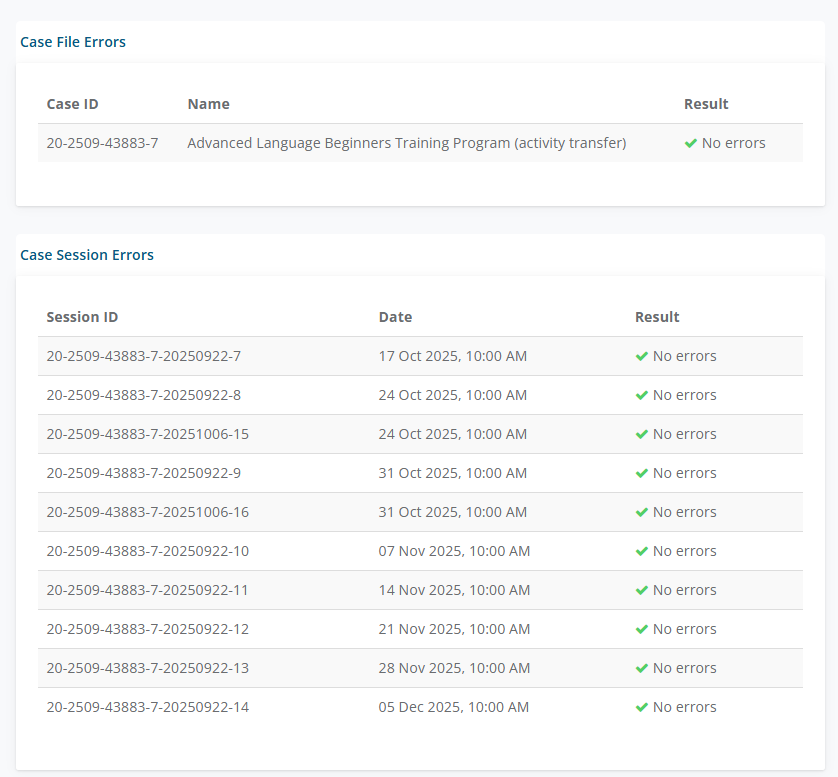Select the Case File Errors heading
This screenshot has height=777, width=838.
click(x=73, y=42)
